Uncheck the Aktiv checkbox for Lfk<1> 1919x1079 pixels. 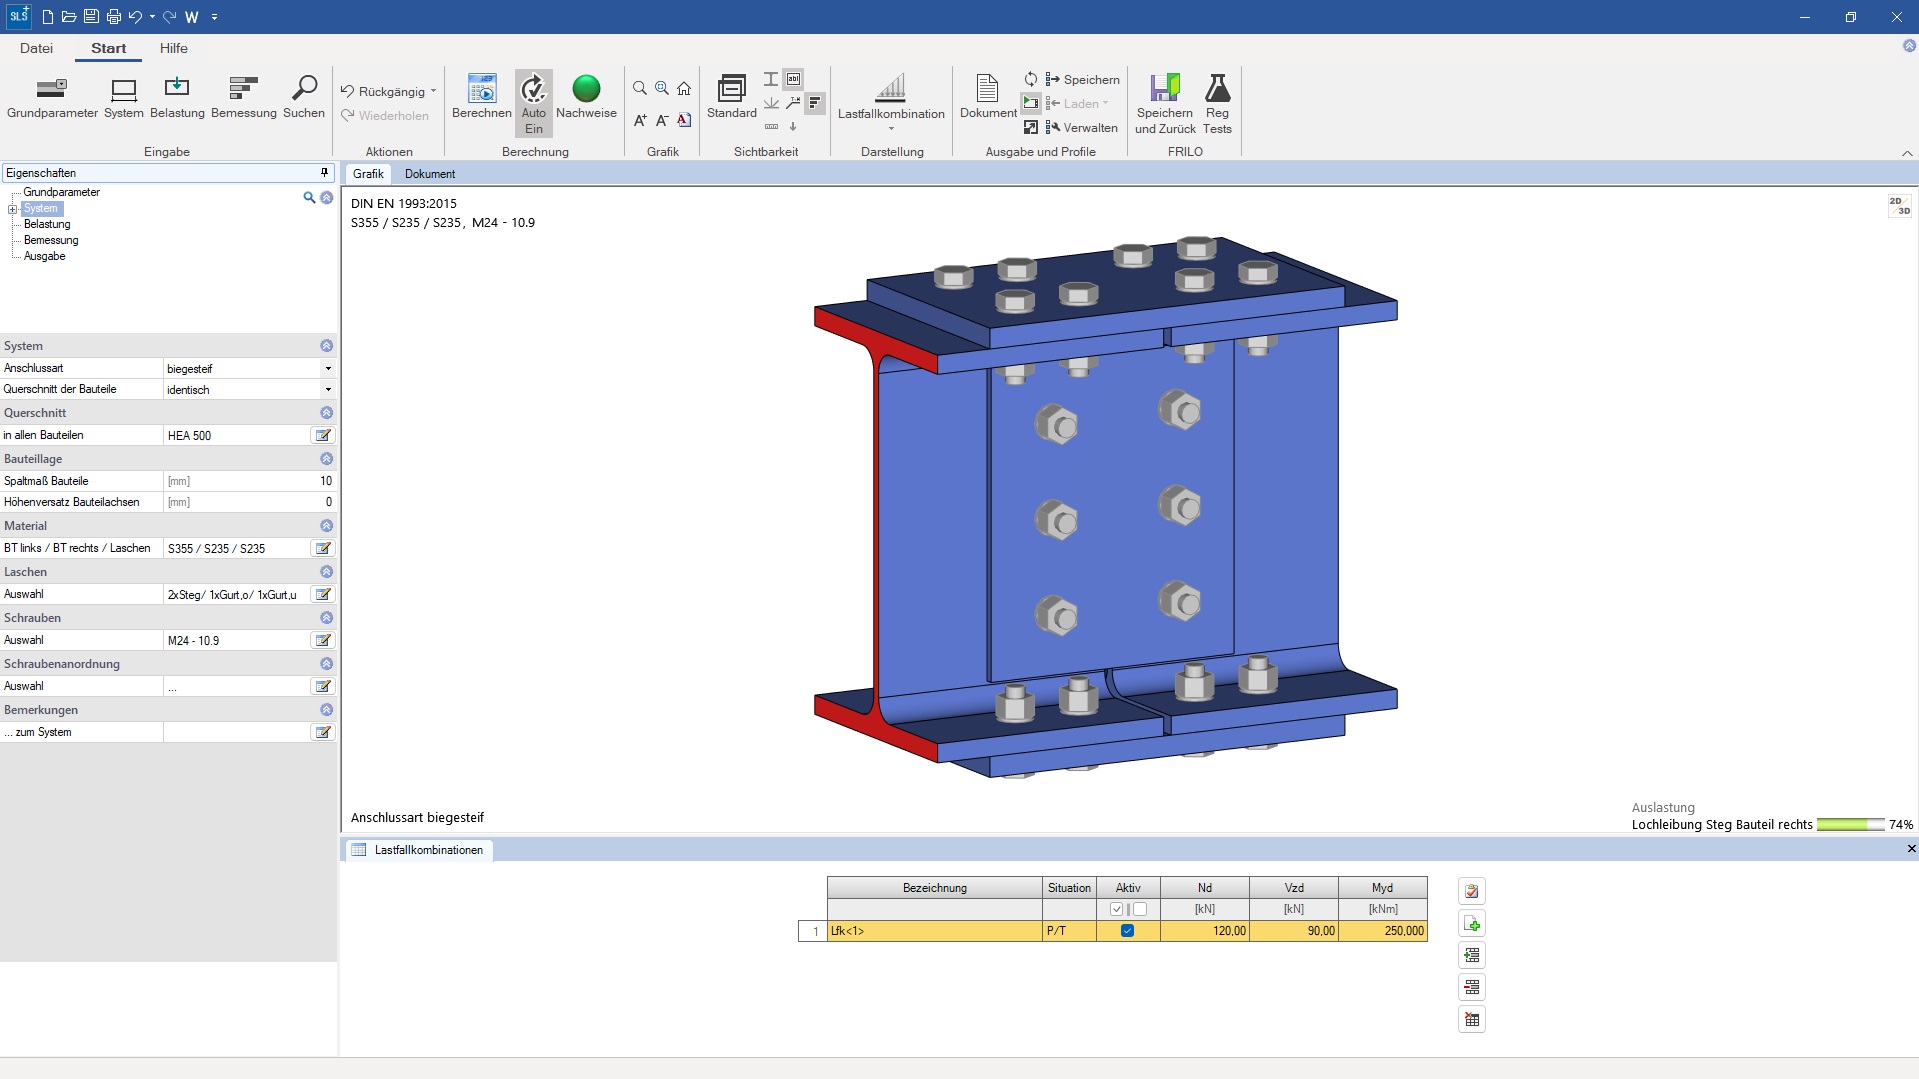1127,931
